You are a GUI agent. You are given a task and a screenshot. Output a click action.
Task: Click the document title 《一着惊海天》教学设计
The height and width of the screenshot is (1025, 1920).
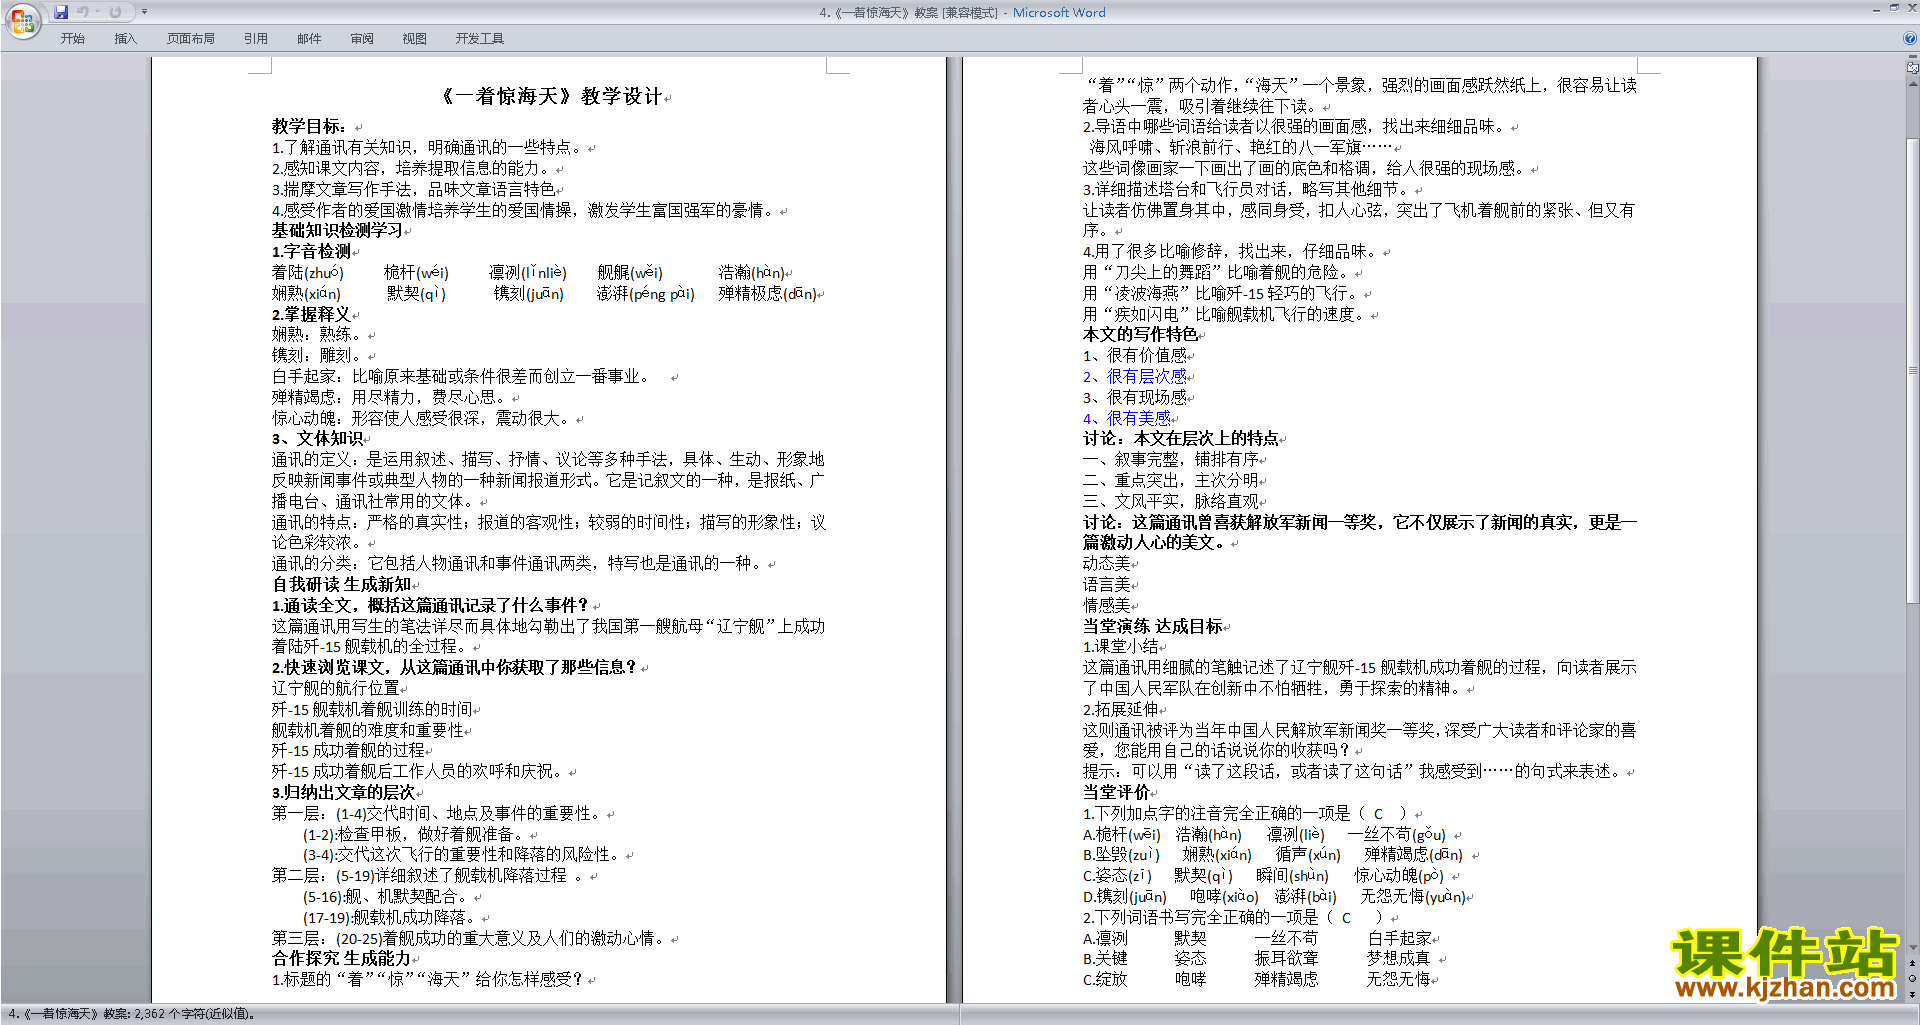click(552, 96)
